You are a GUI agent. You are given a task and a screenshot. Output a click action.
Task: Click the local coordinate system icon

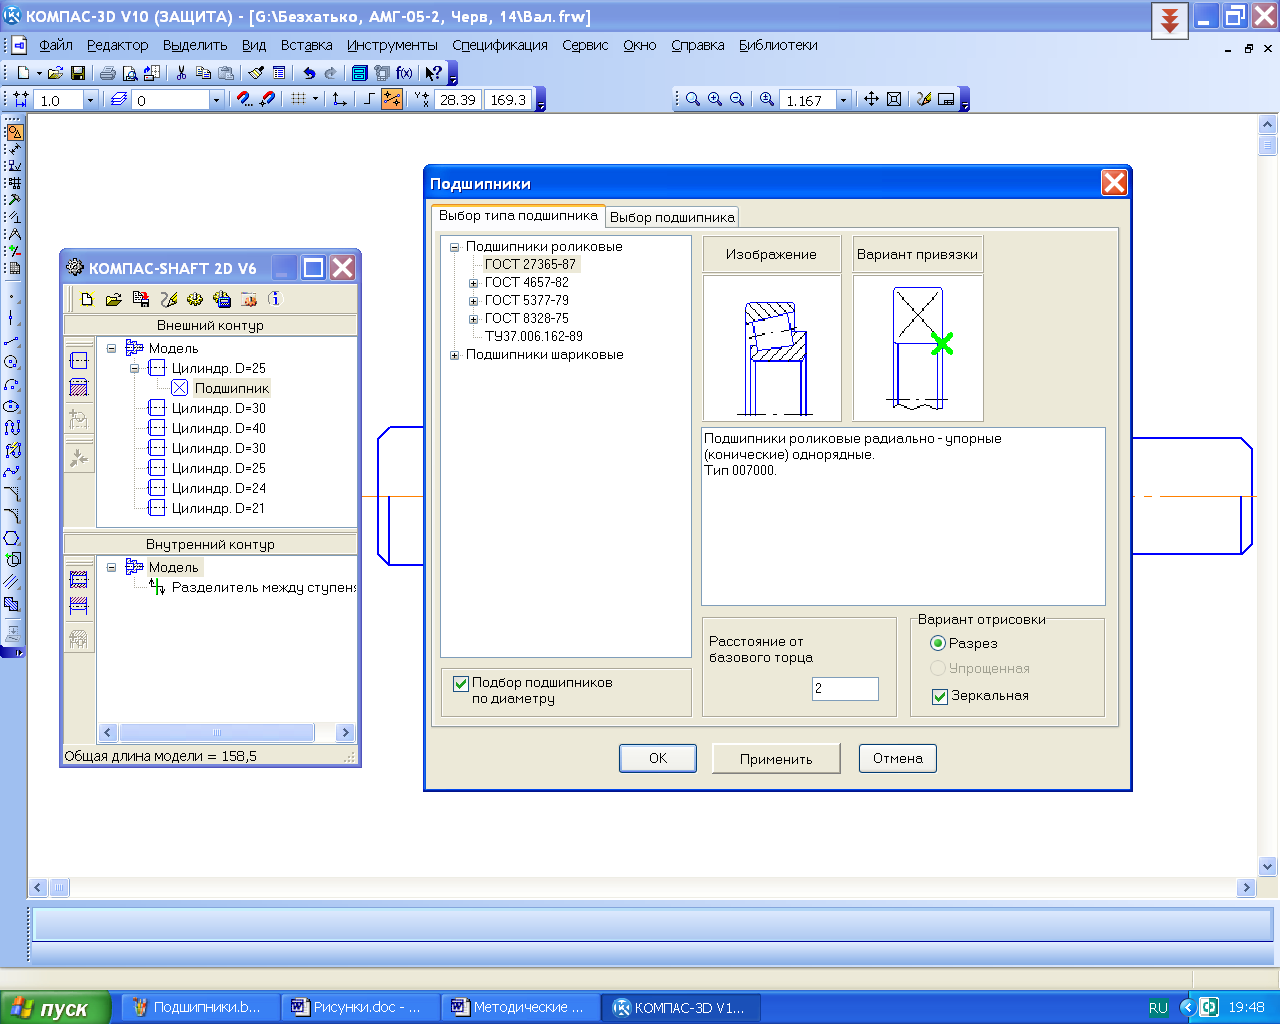(x=340, y=100)
